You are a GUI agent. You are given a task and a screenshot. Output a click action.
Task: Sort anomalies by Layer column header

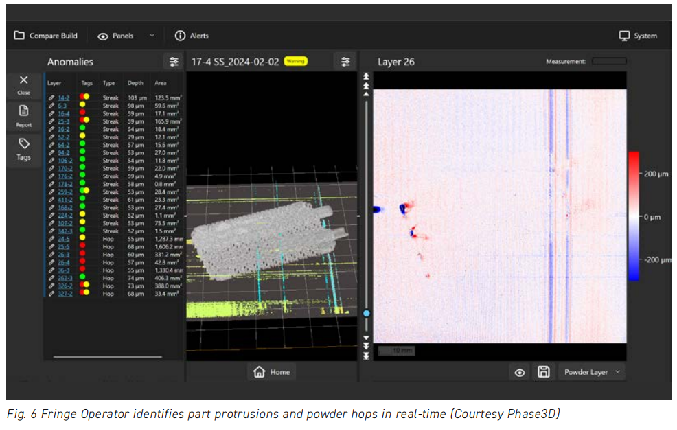point(54,83)
